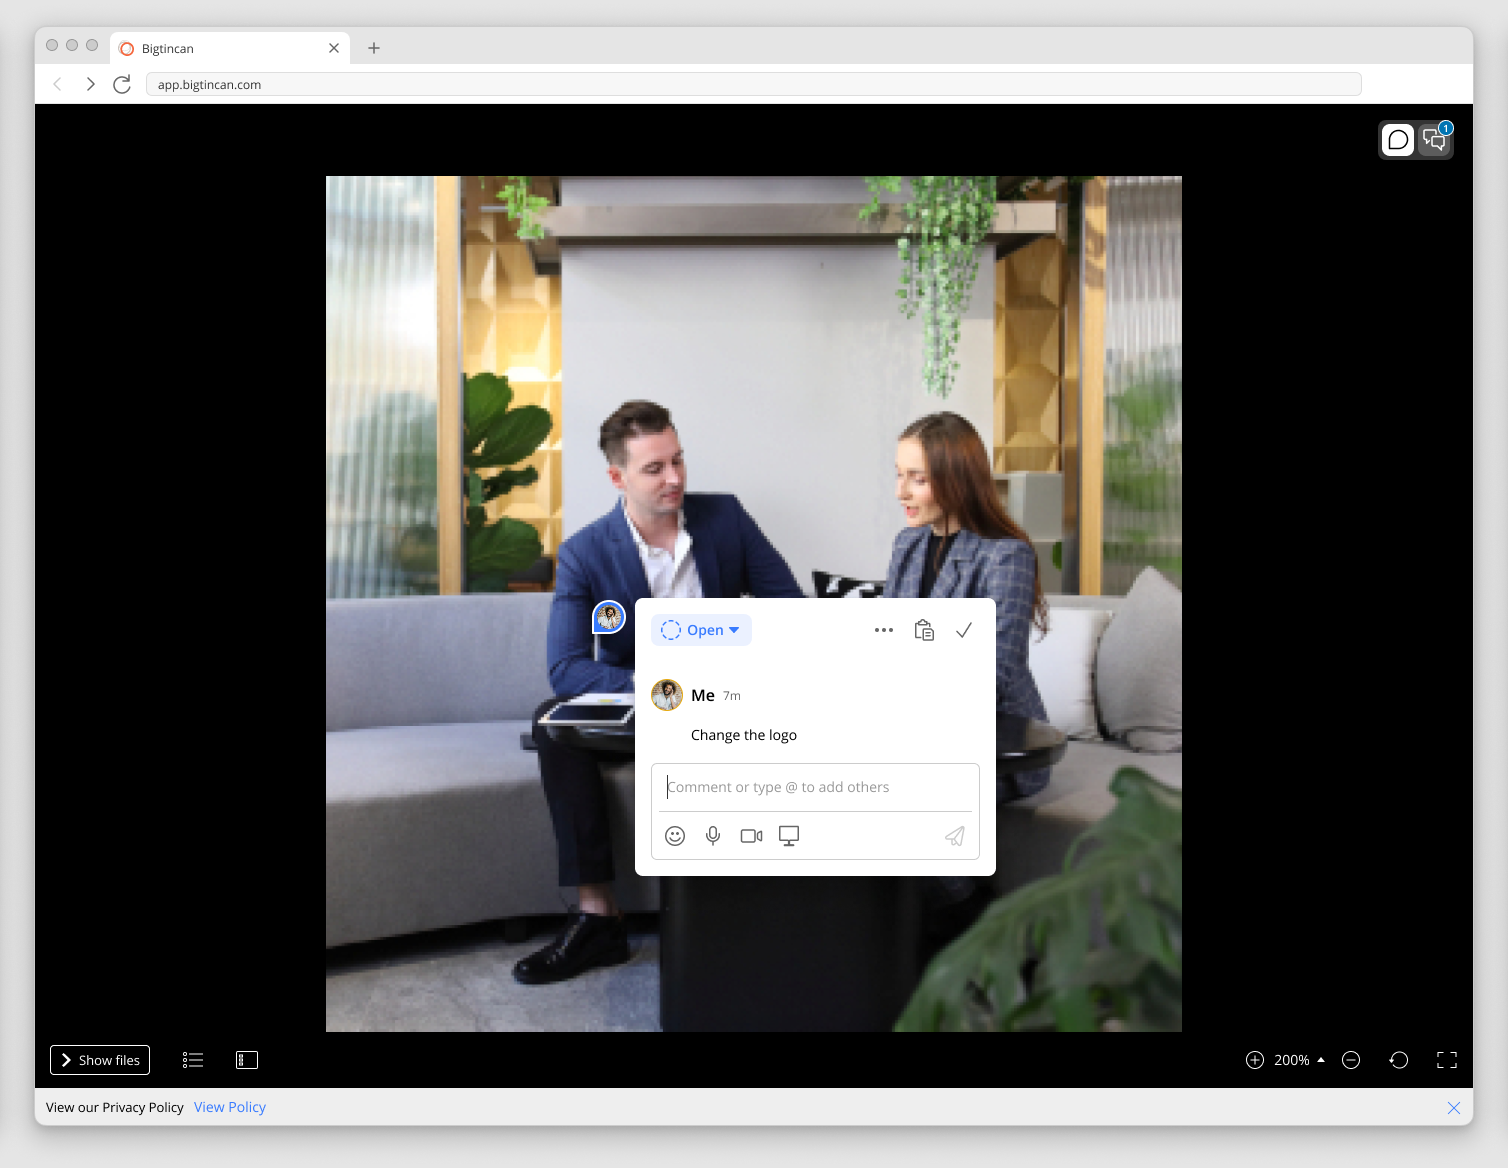
Task: Open the Open status dropdown
Action: coord(701,630)
